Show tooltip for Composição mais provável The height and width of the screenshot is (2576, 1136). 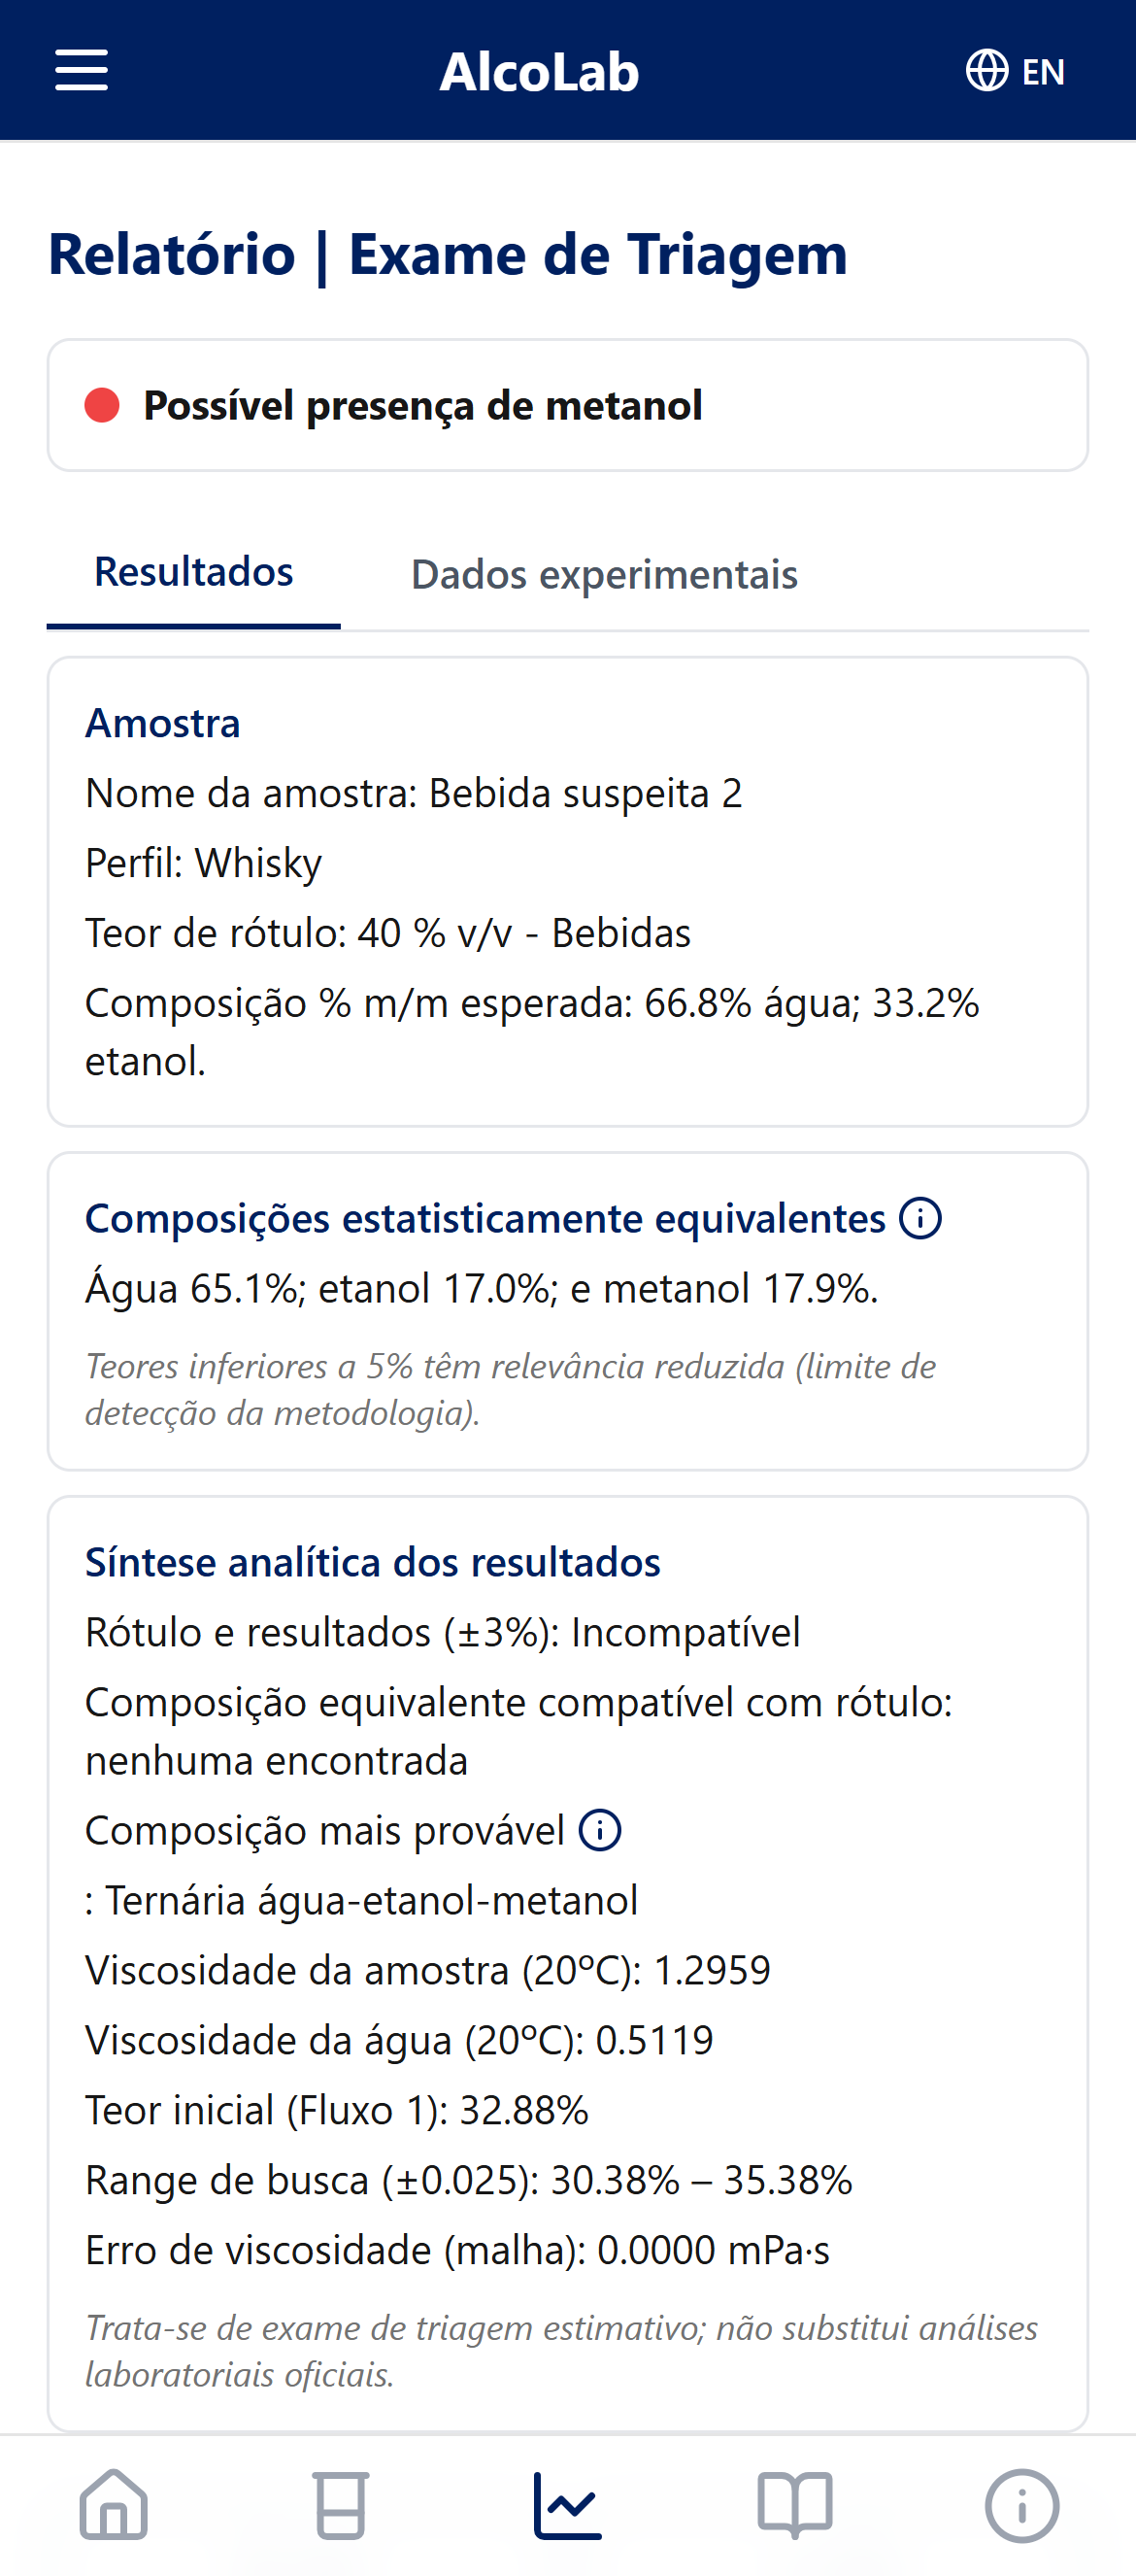[601, 1829]
